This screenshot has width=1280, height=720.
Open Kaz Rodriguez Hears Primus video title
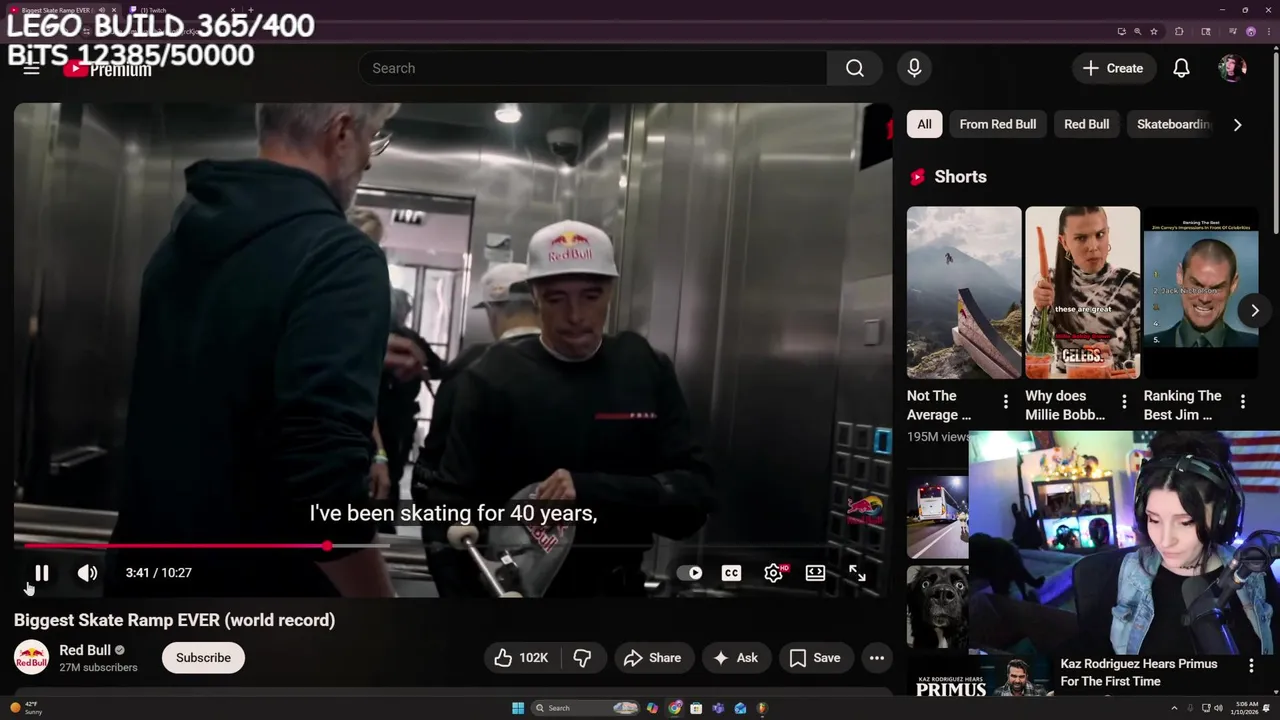tap(1138, 672)
